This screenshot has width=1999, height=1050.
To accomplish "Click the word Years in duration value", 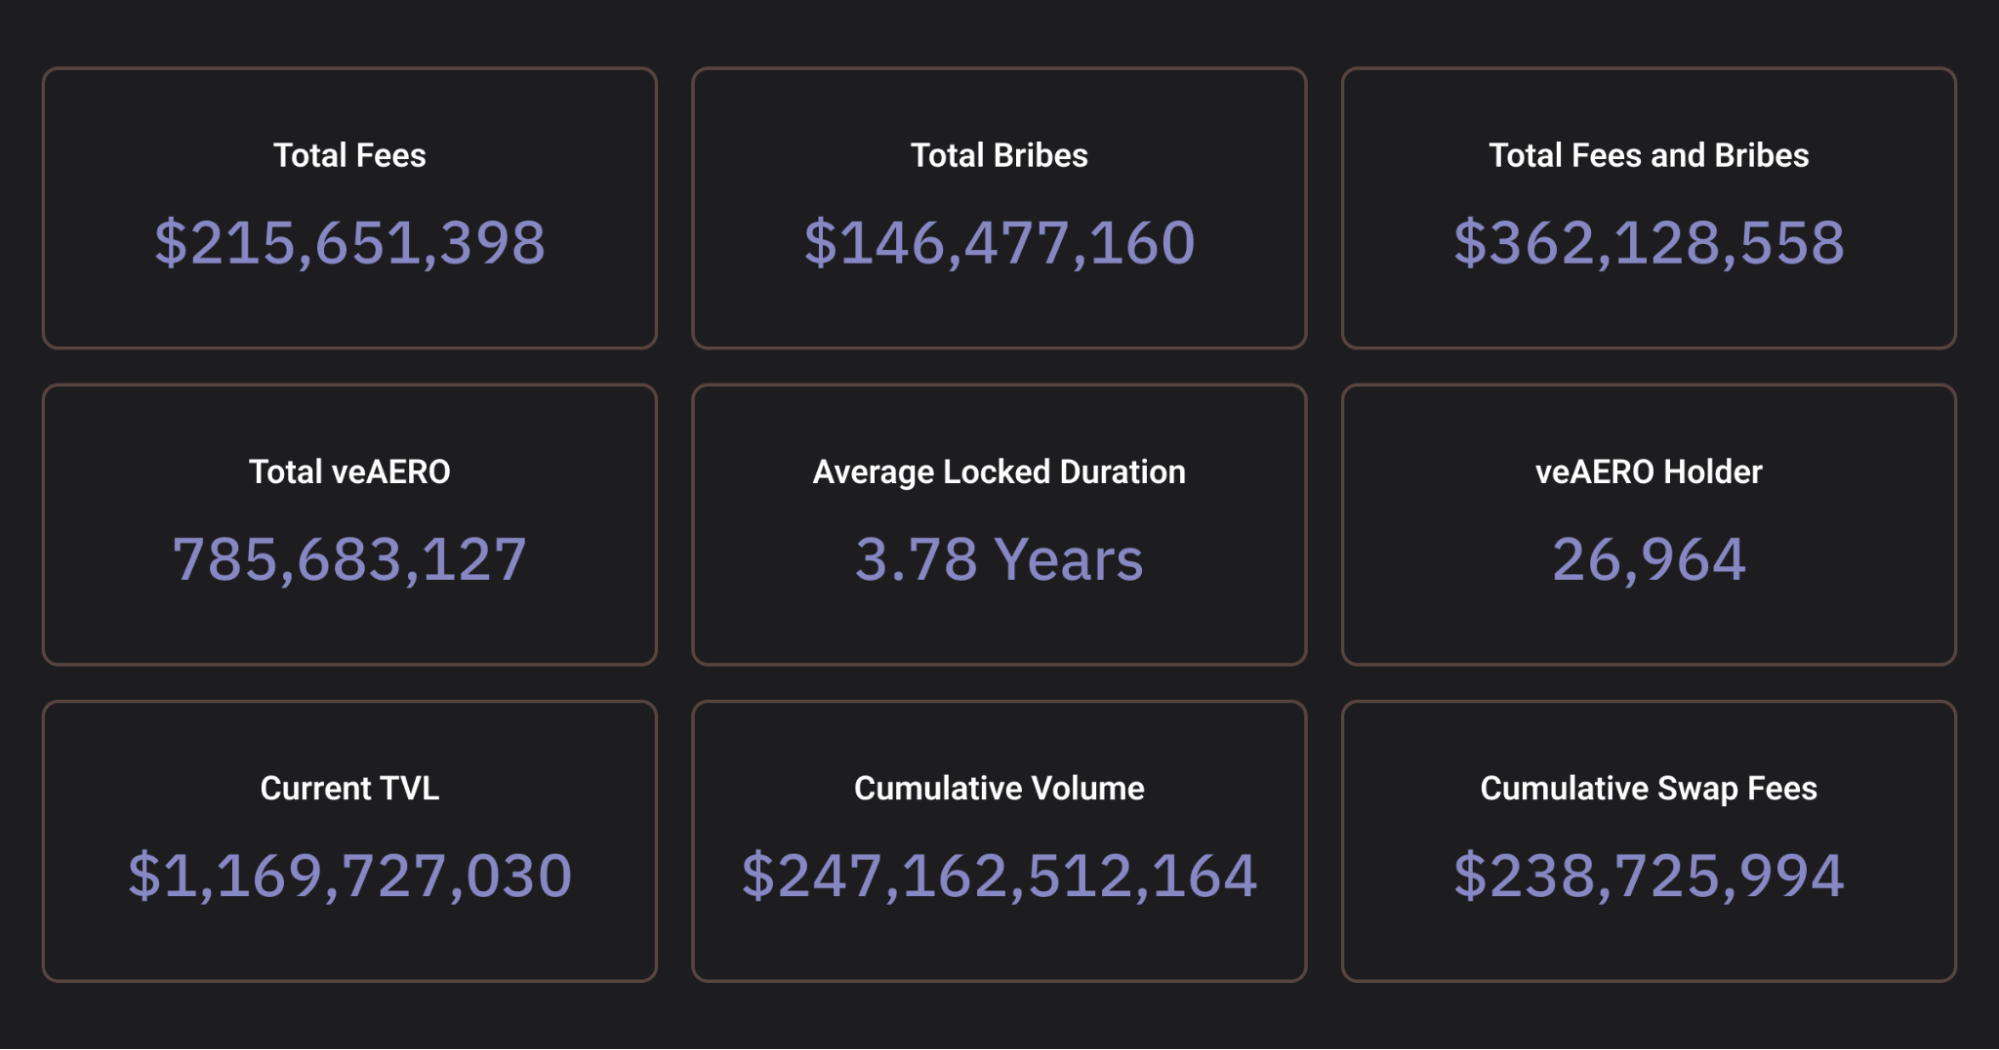I will pos(1070,559).
